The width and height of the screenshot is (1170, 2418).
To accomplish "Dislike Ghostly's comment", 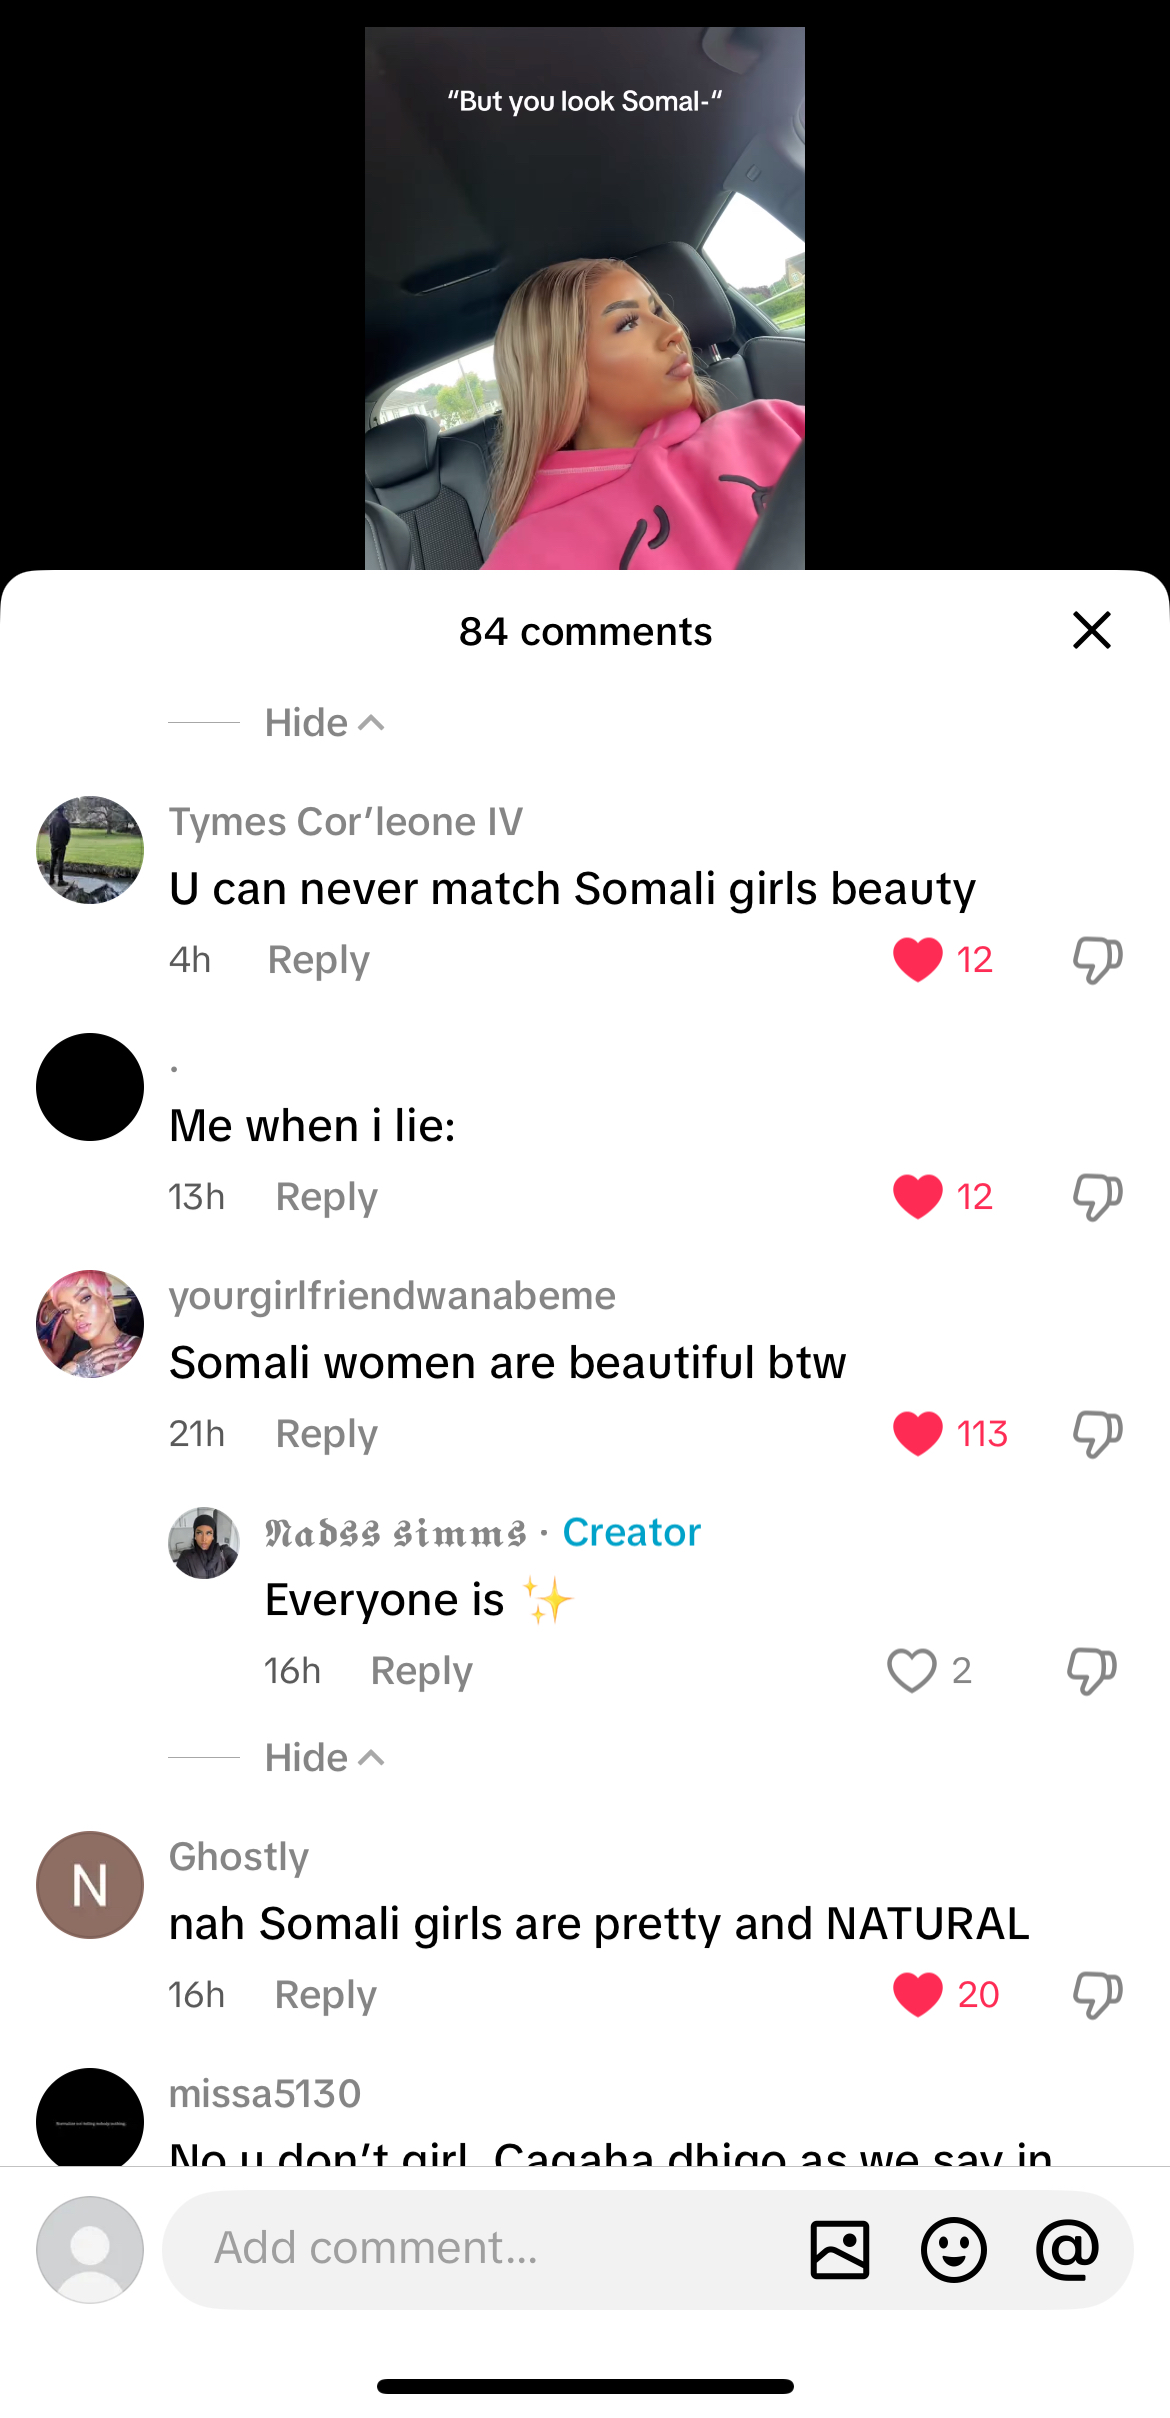I will click(x=1097, y=1995).
